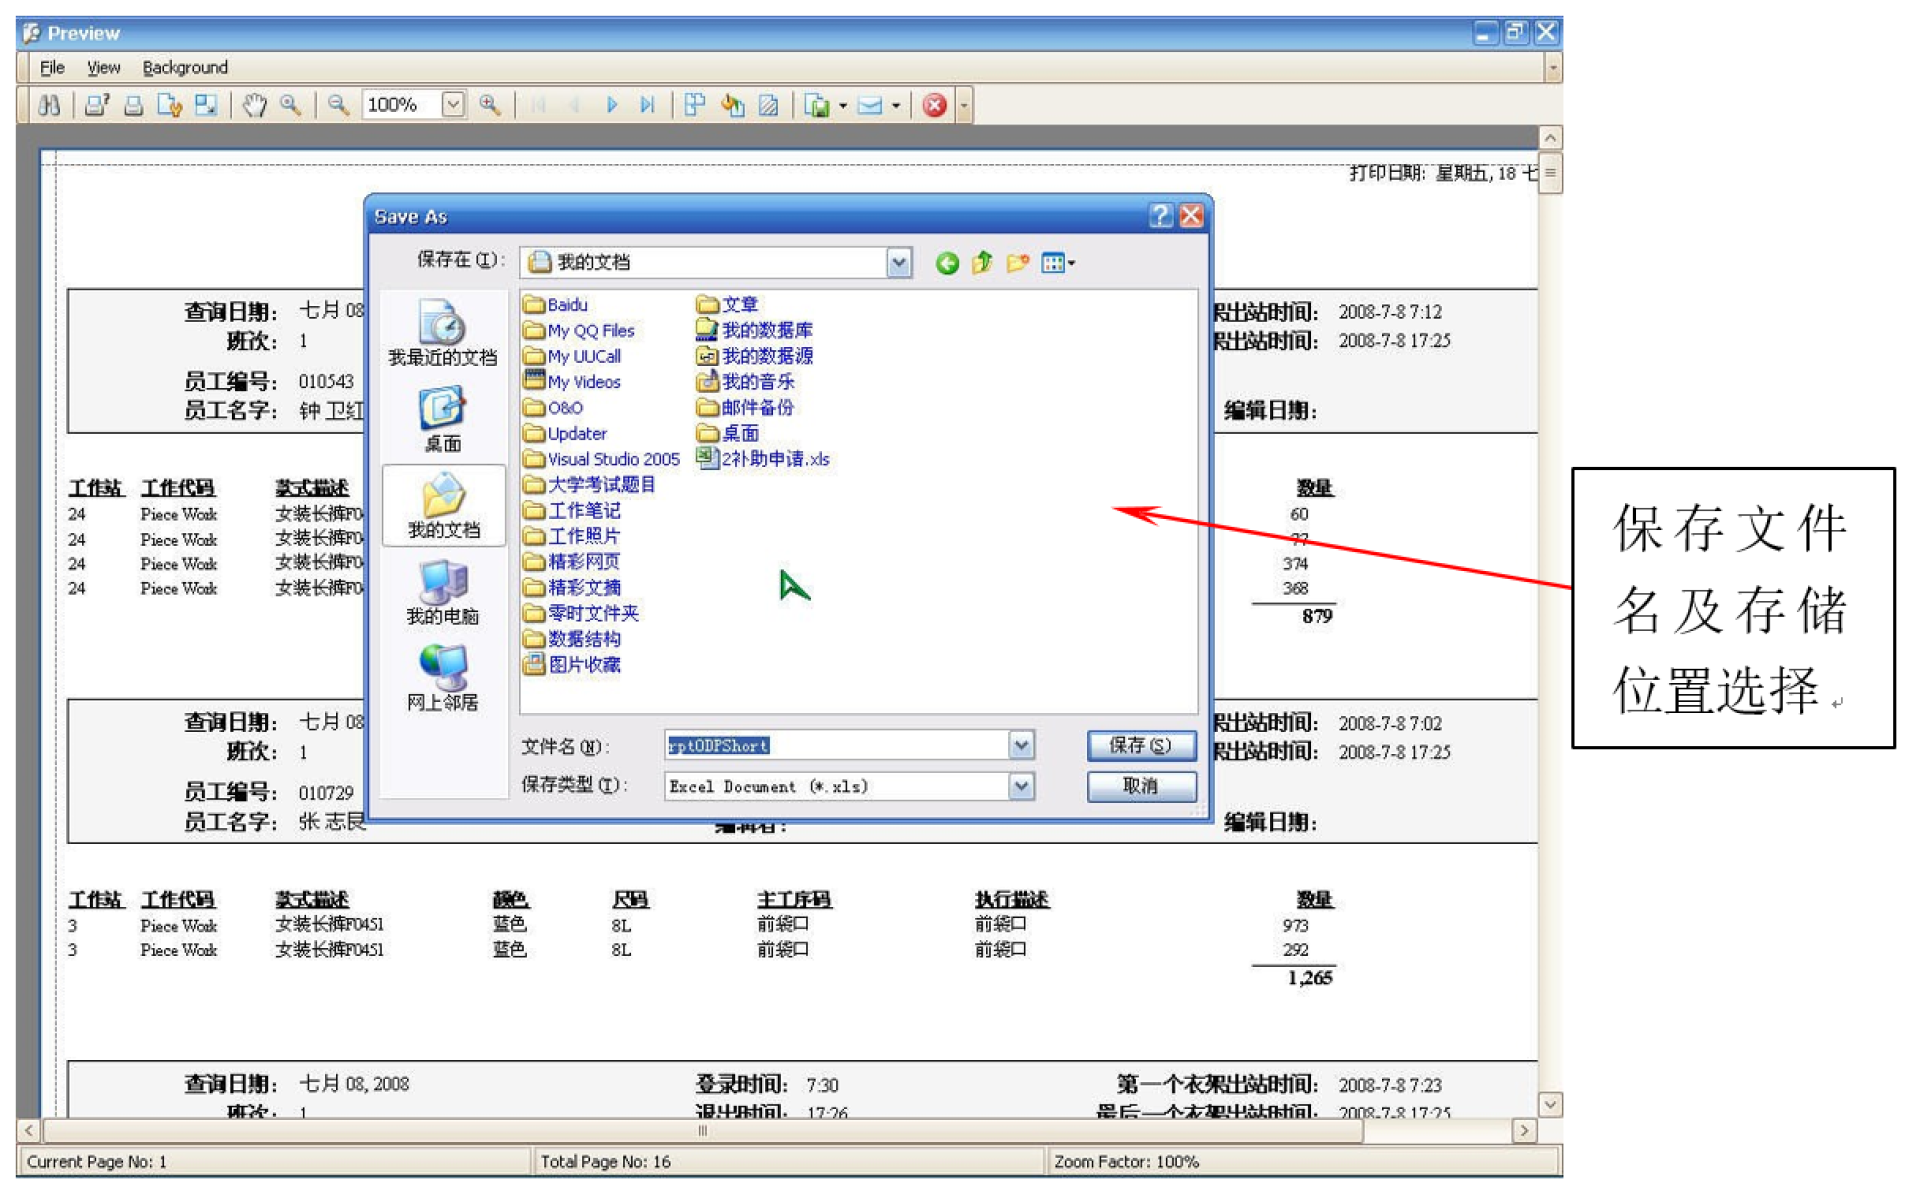
Task: Open the zoom percentage dropdown
Action: pyautogui.click(x=453, y=105)
